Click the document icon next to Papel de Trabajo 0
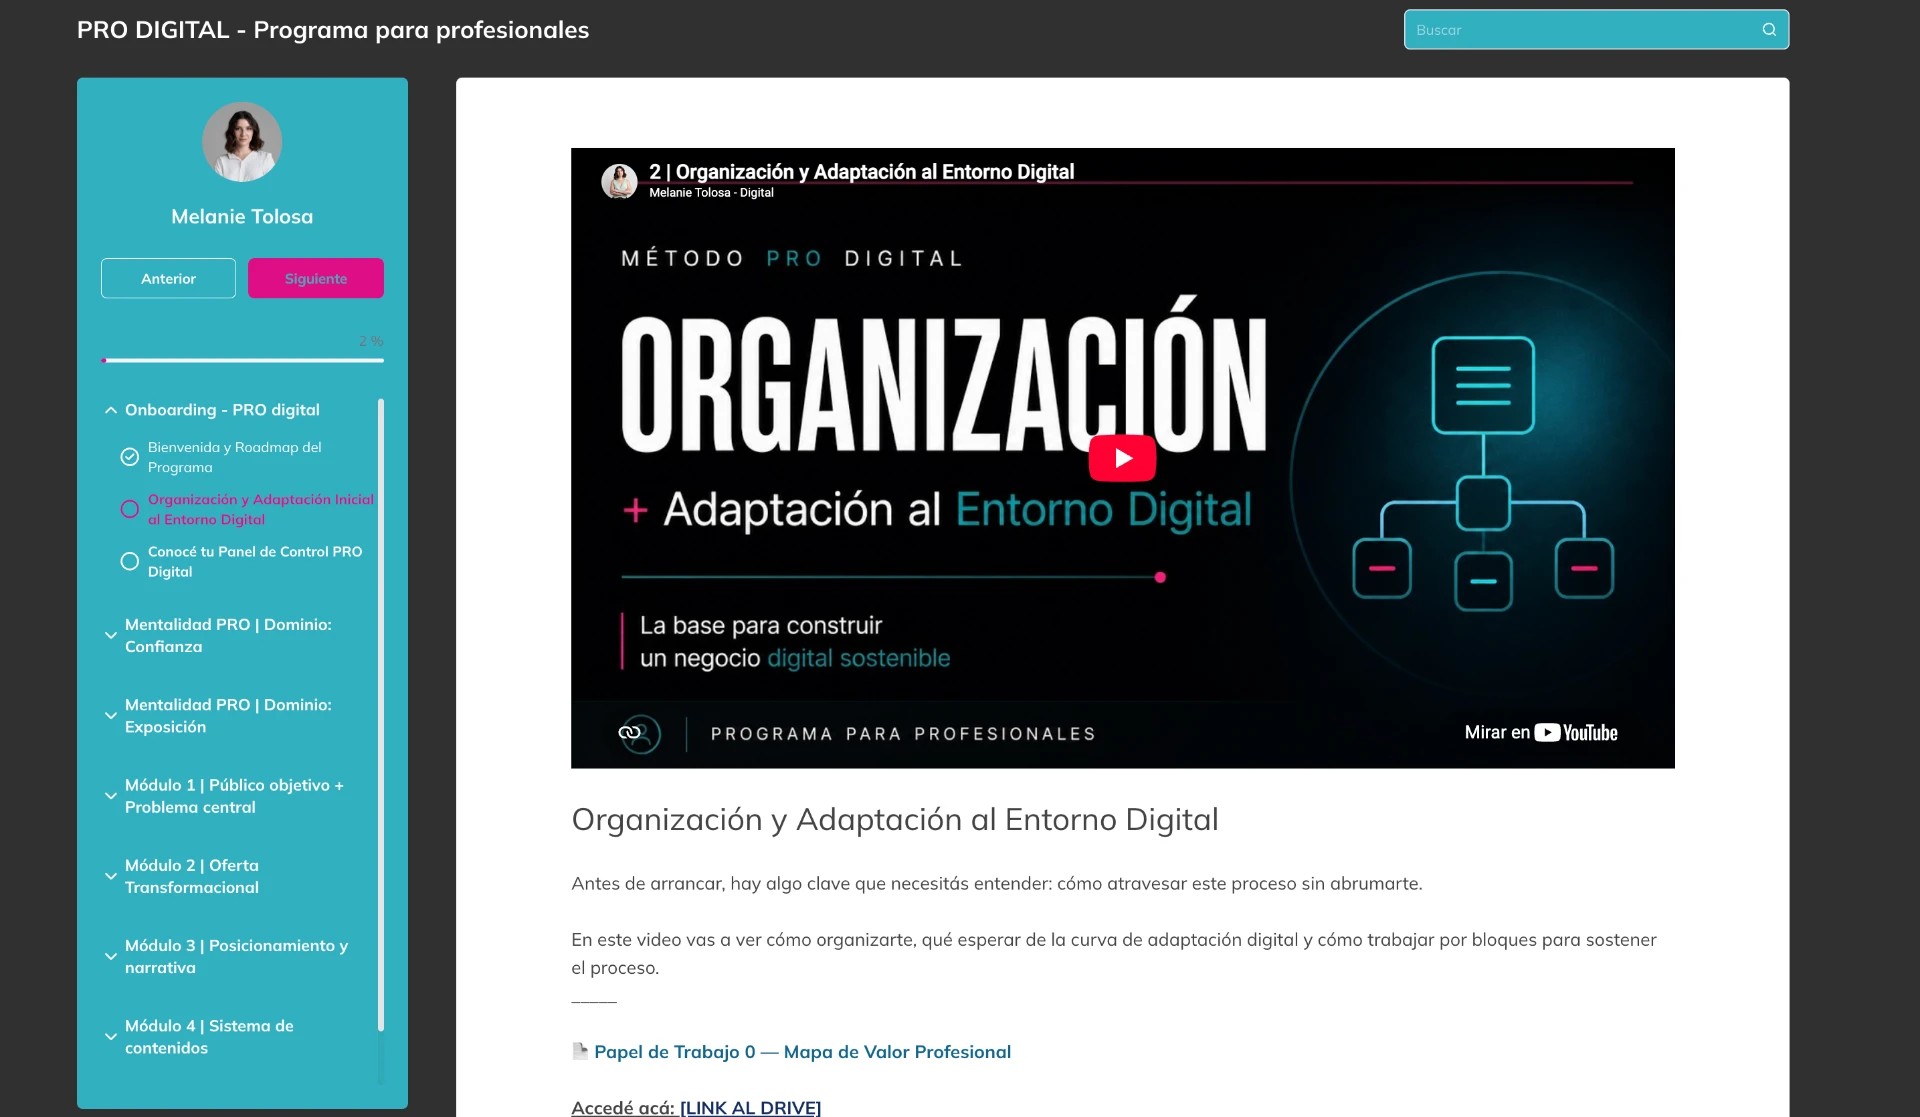Viewport: 1920px width, 1117px height. click(579, 1051)
